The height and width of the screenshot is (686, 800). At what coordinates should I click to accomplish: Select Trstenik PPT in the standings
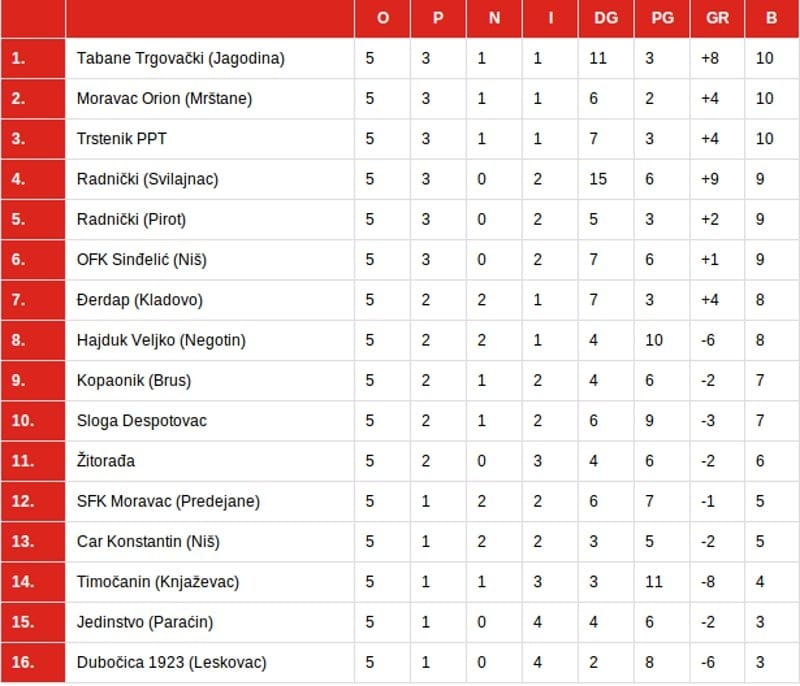[122, 139]
